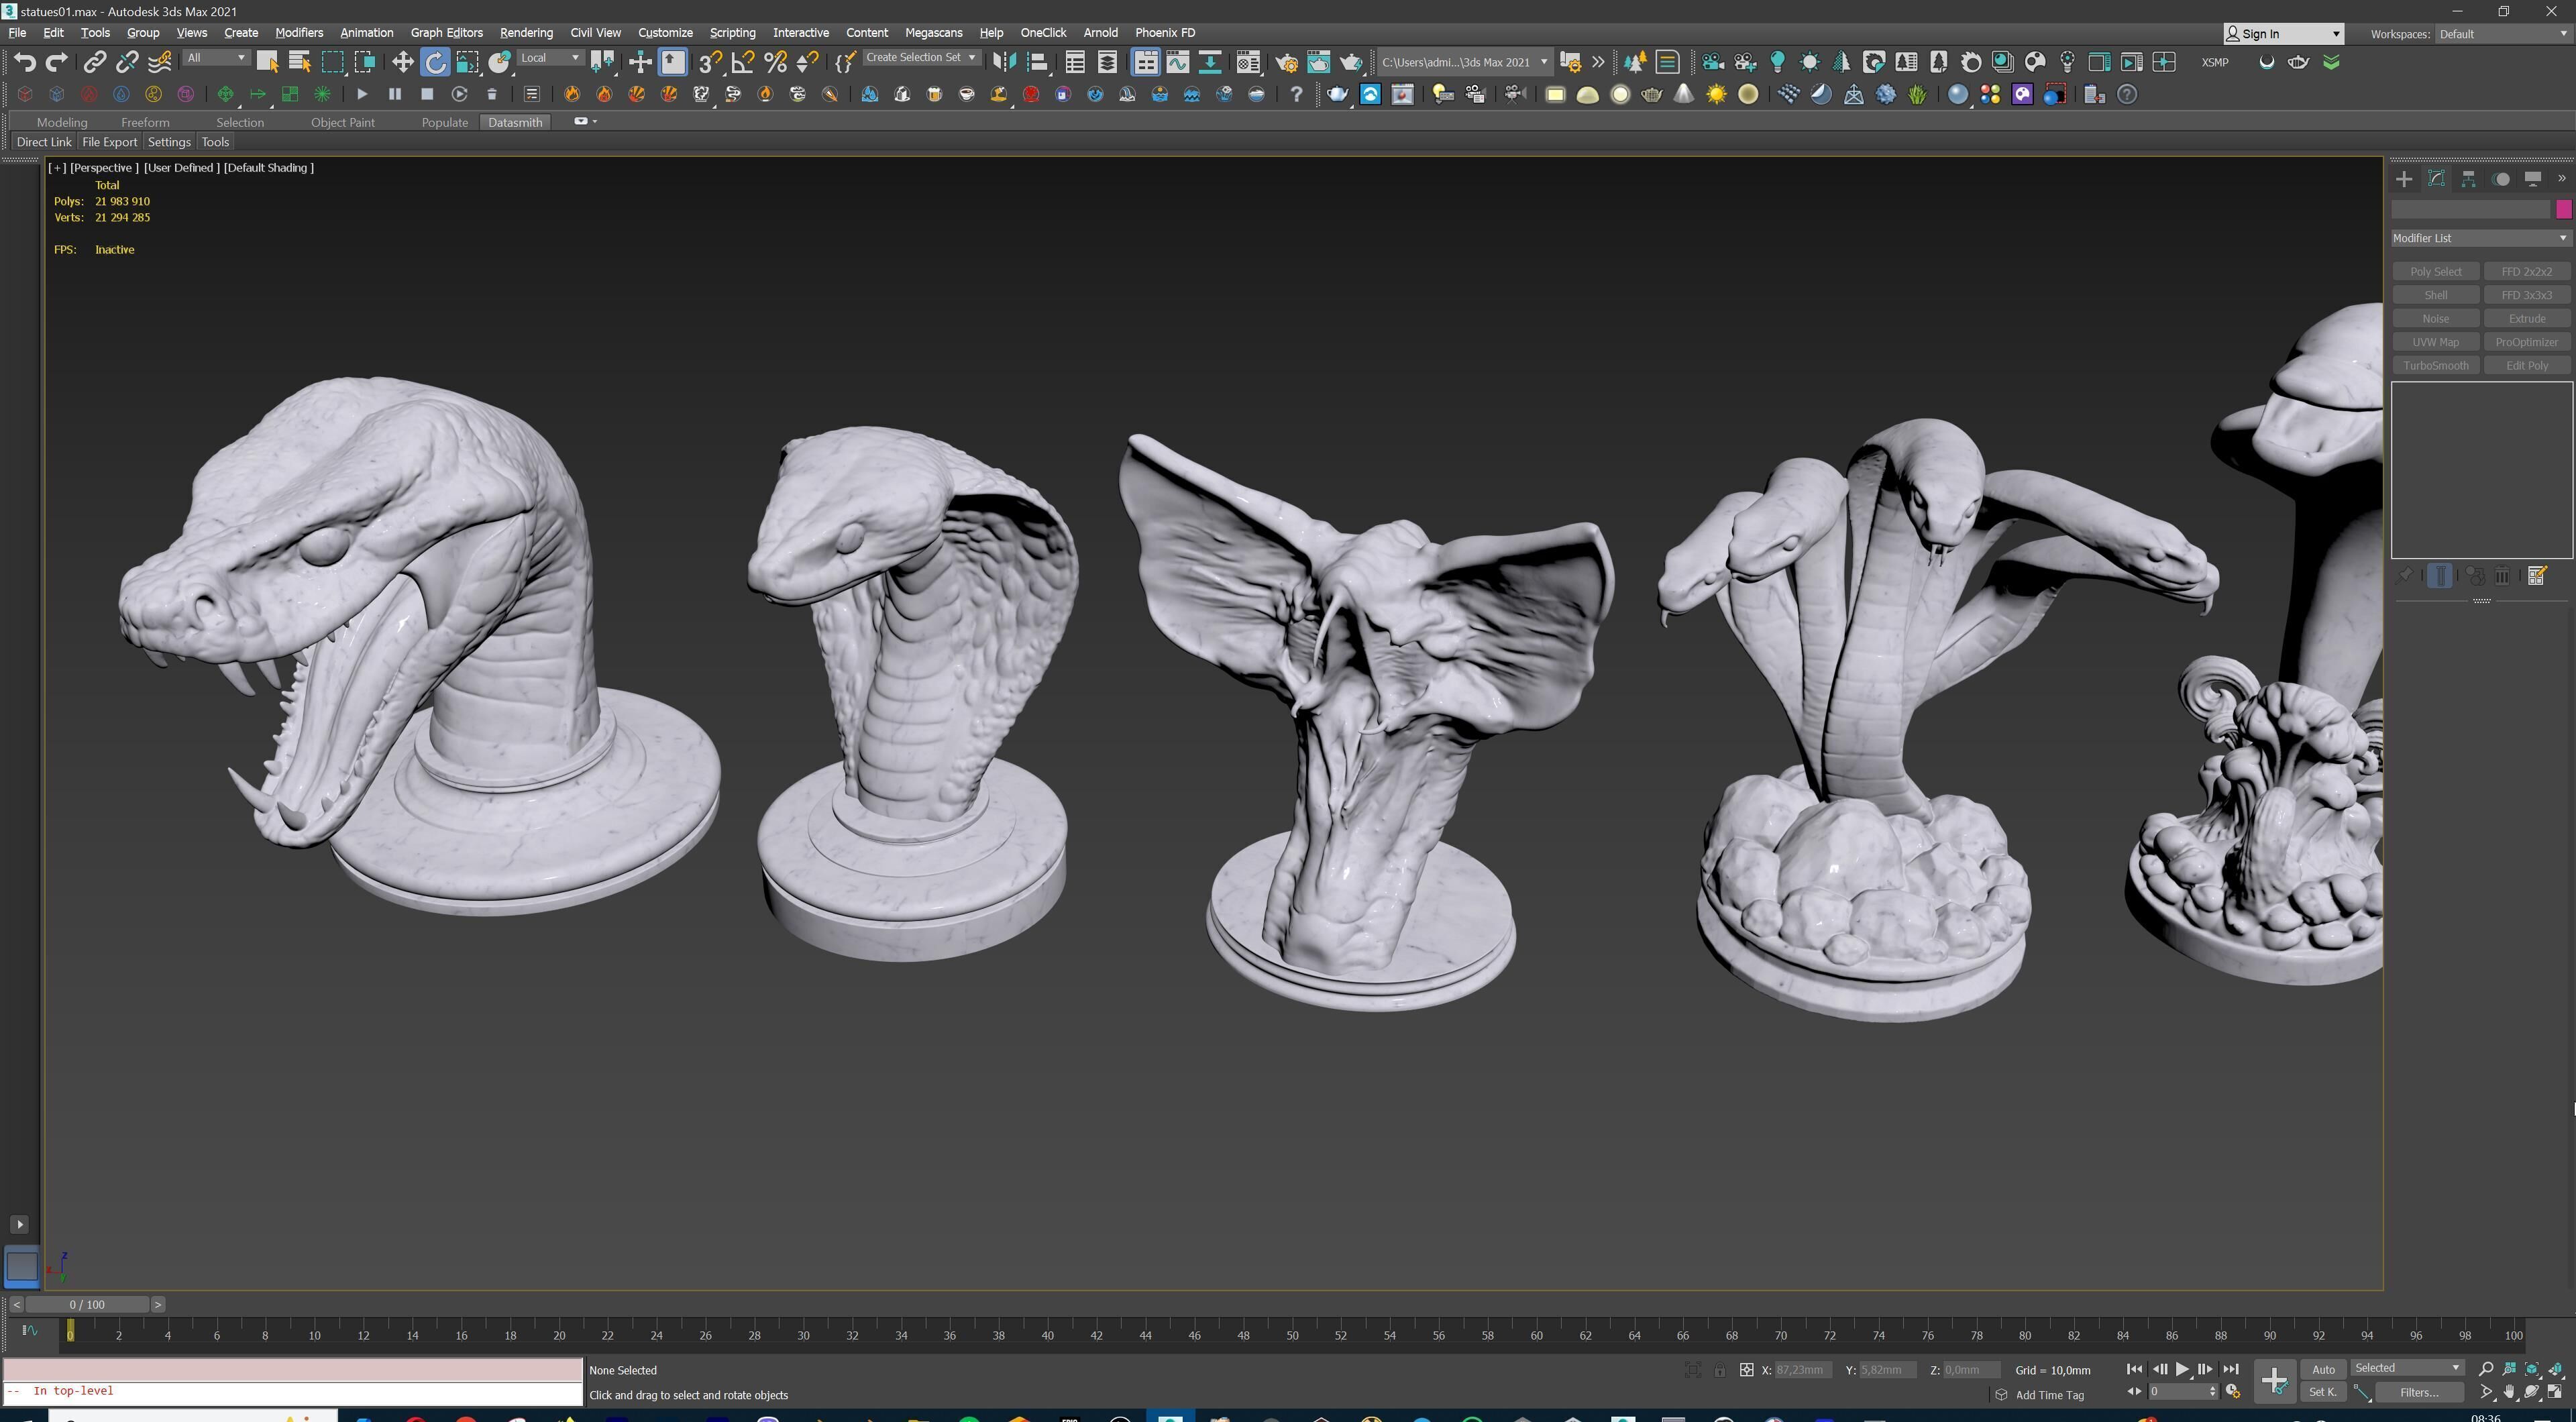Toggle Absolute/Offset transform type-in mode
This screenshot has height=1422, width=2576.
coord(1746,1370)
